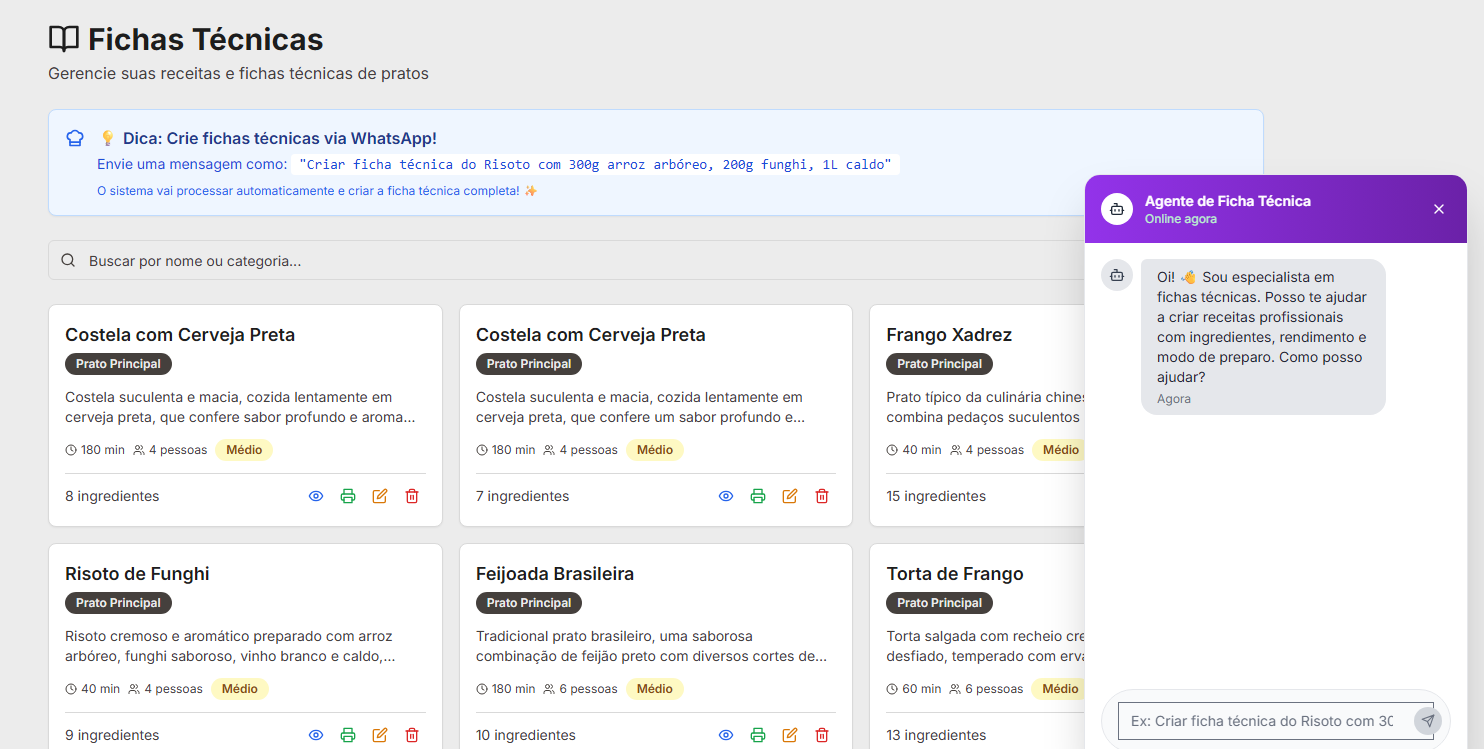Print the Risoto de Funghi recipe
Viewport: 1484px width, 749px height.
348,734
